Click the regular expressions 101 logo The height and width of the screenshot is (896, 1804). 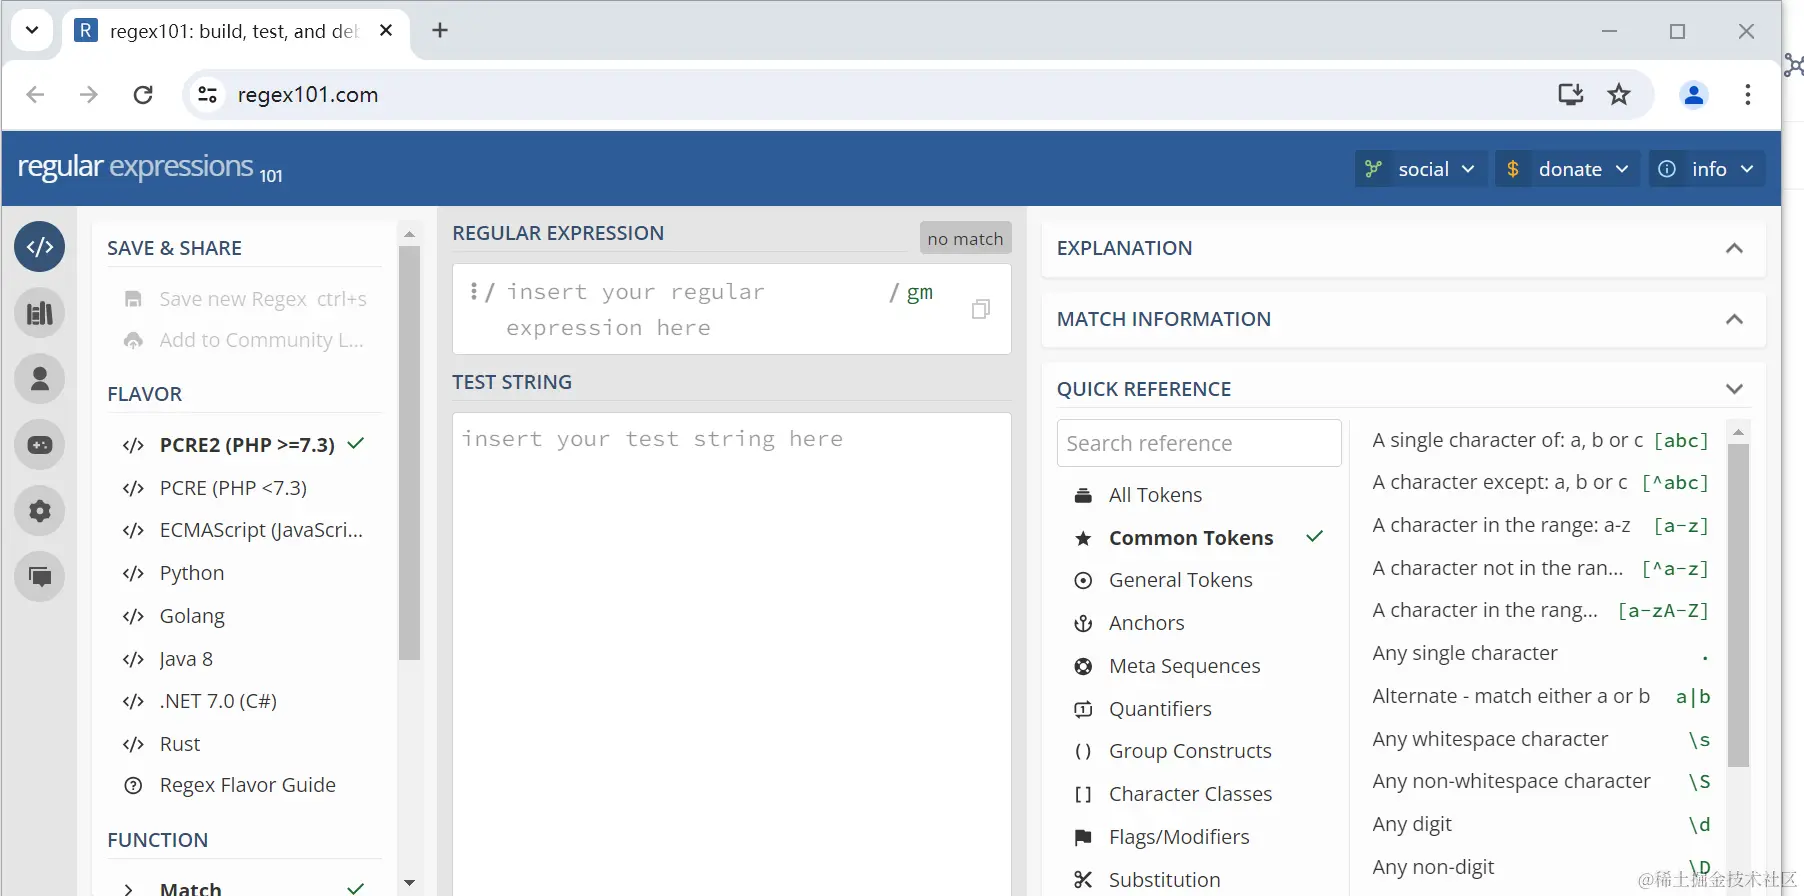click(150, 168)
